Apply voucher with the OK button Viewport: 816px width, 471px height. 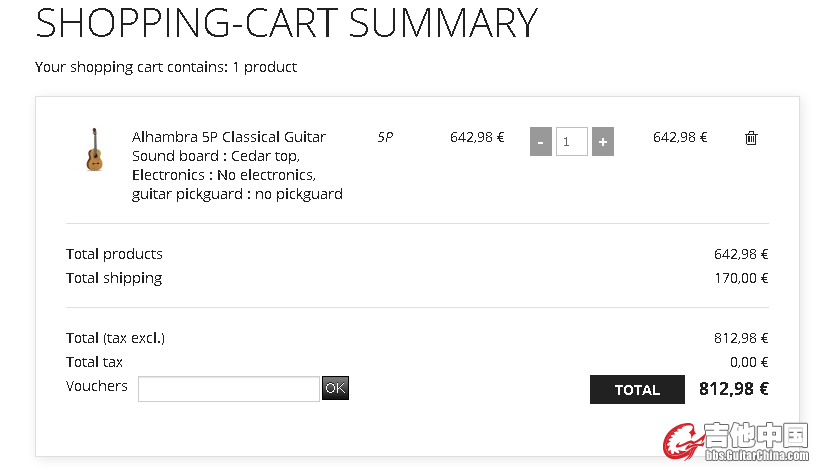coord(335,388)
